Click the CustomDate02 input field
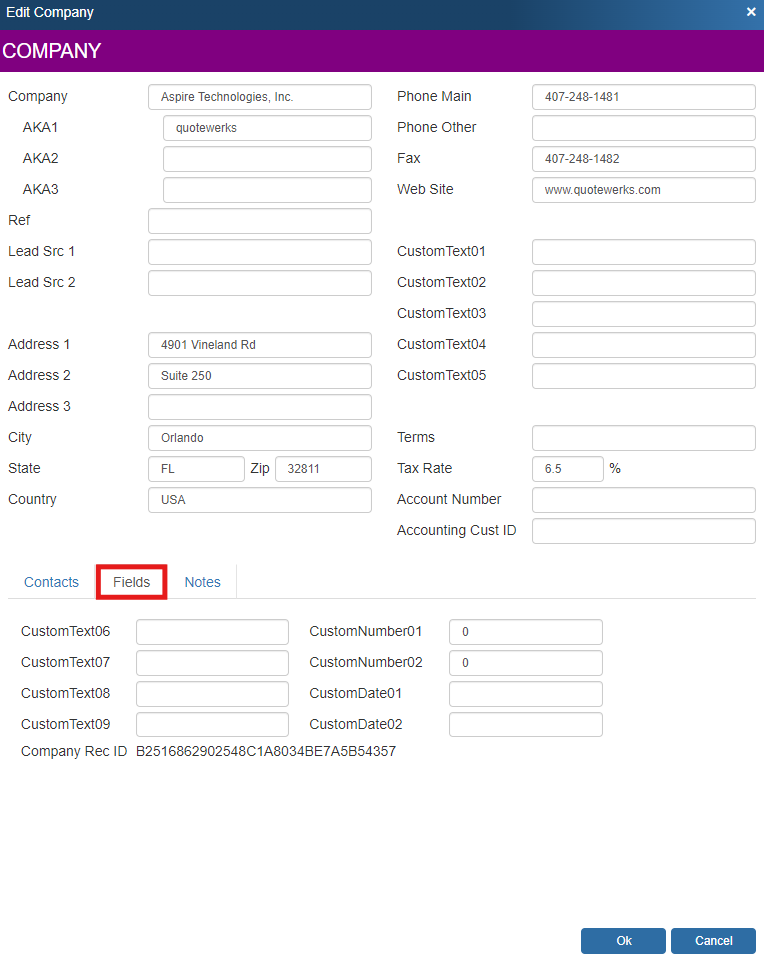 coord(525,725)
